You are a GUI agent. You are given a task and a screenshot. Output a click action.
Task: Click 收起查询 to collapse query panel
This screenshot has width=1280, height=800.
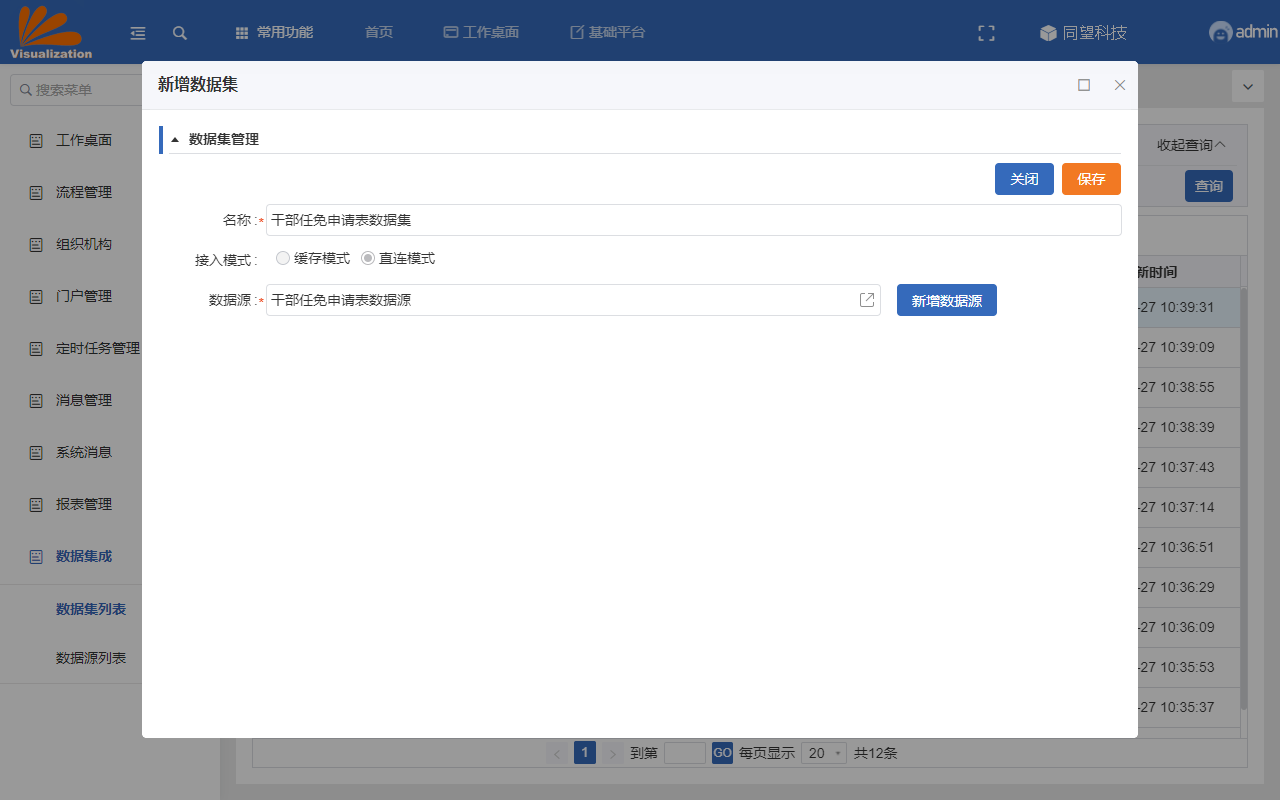click(1191, 145)
